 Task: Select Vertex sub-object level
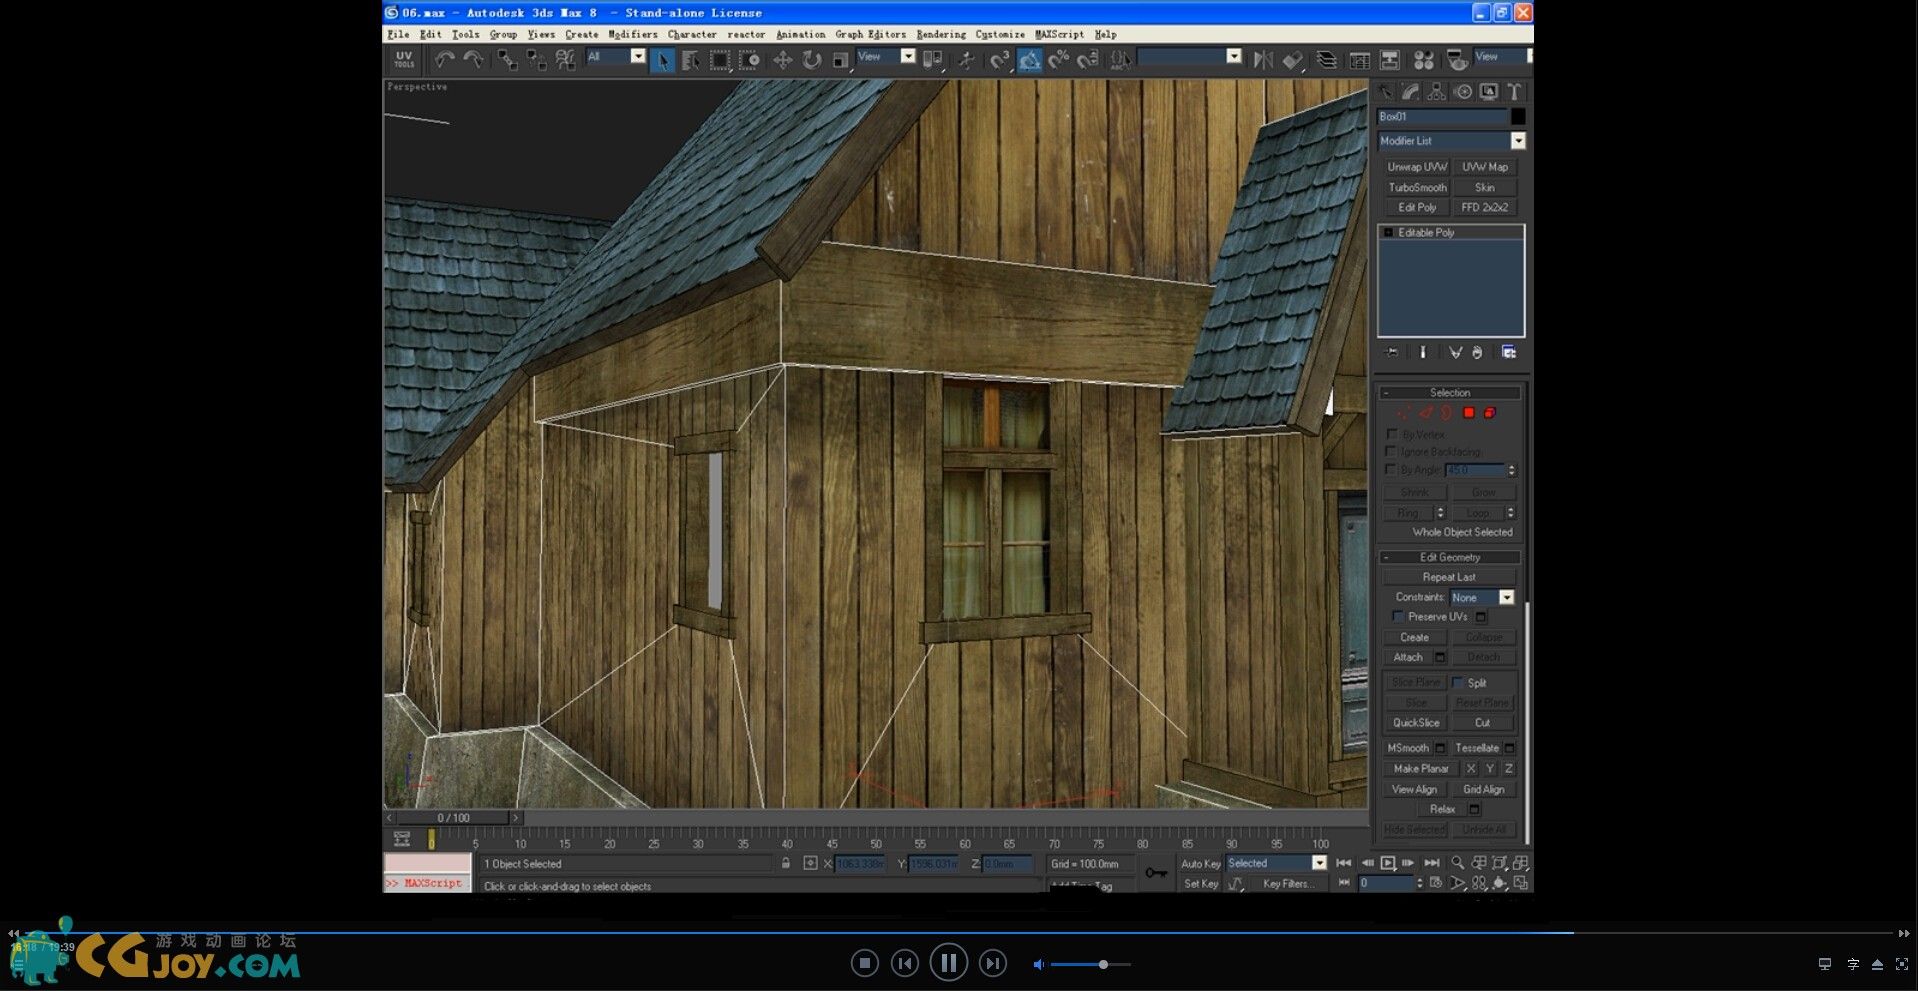(x=1404, y=413)
